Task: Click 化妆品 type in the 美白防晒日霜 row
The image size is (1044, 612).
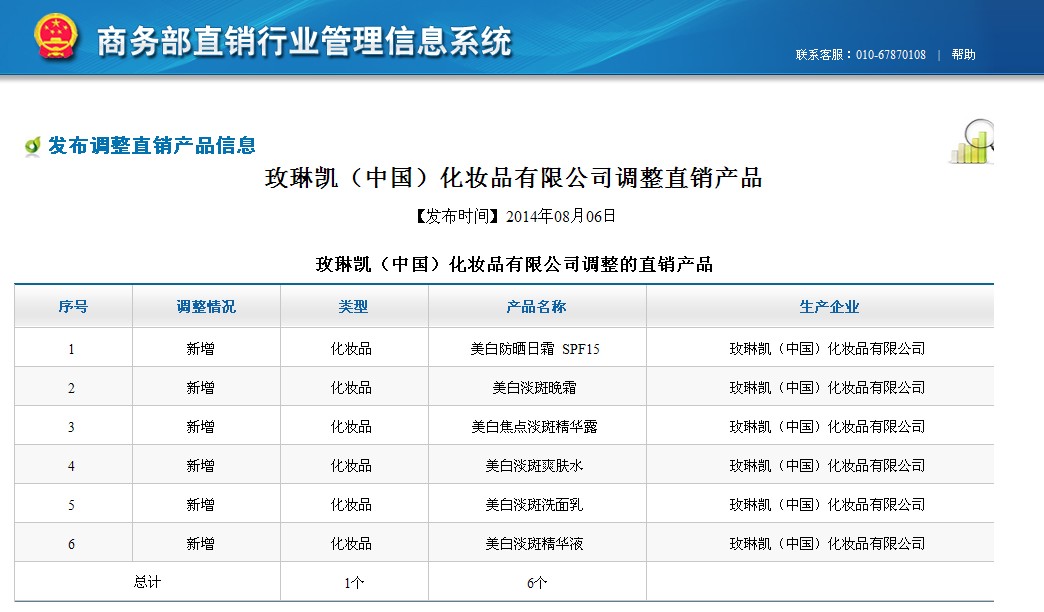Action: 352,348
